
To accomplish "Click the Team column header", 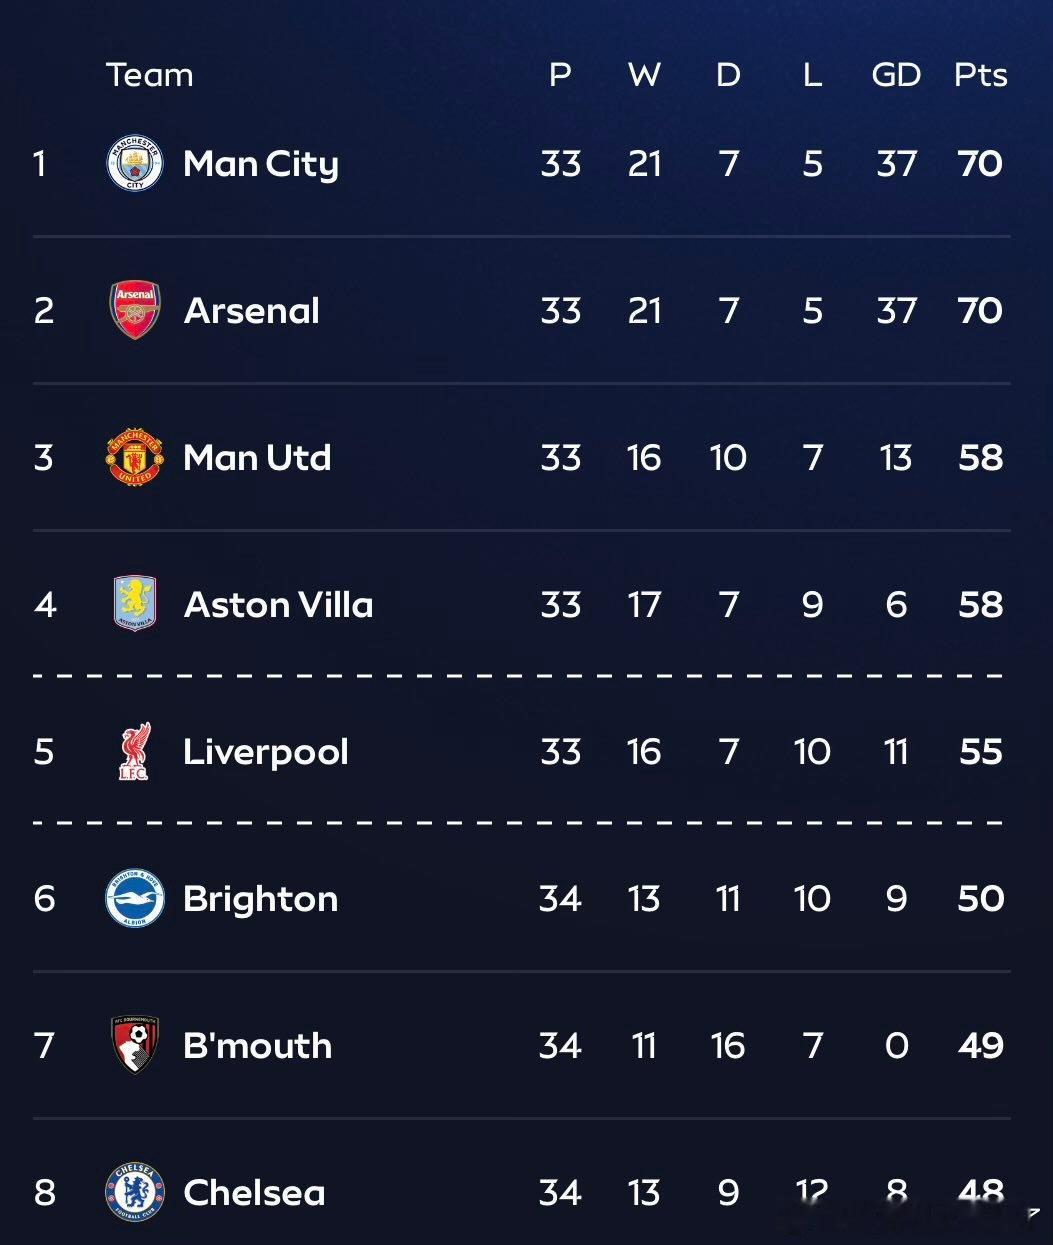I will (x=150, y=75).
